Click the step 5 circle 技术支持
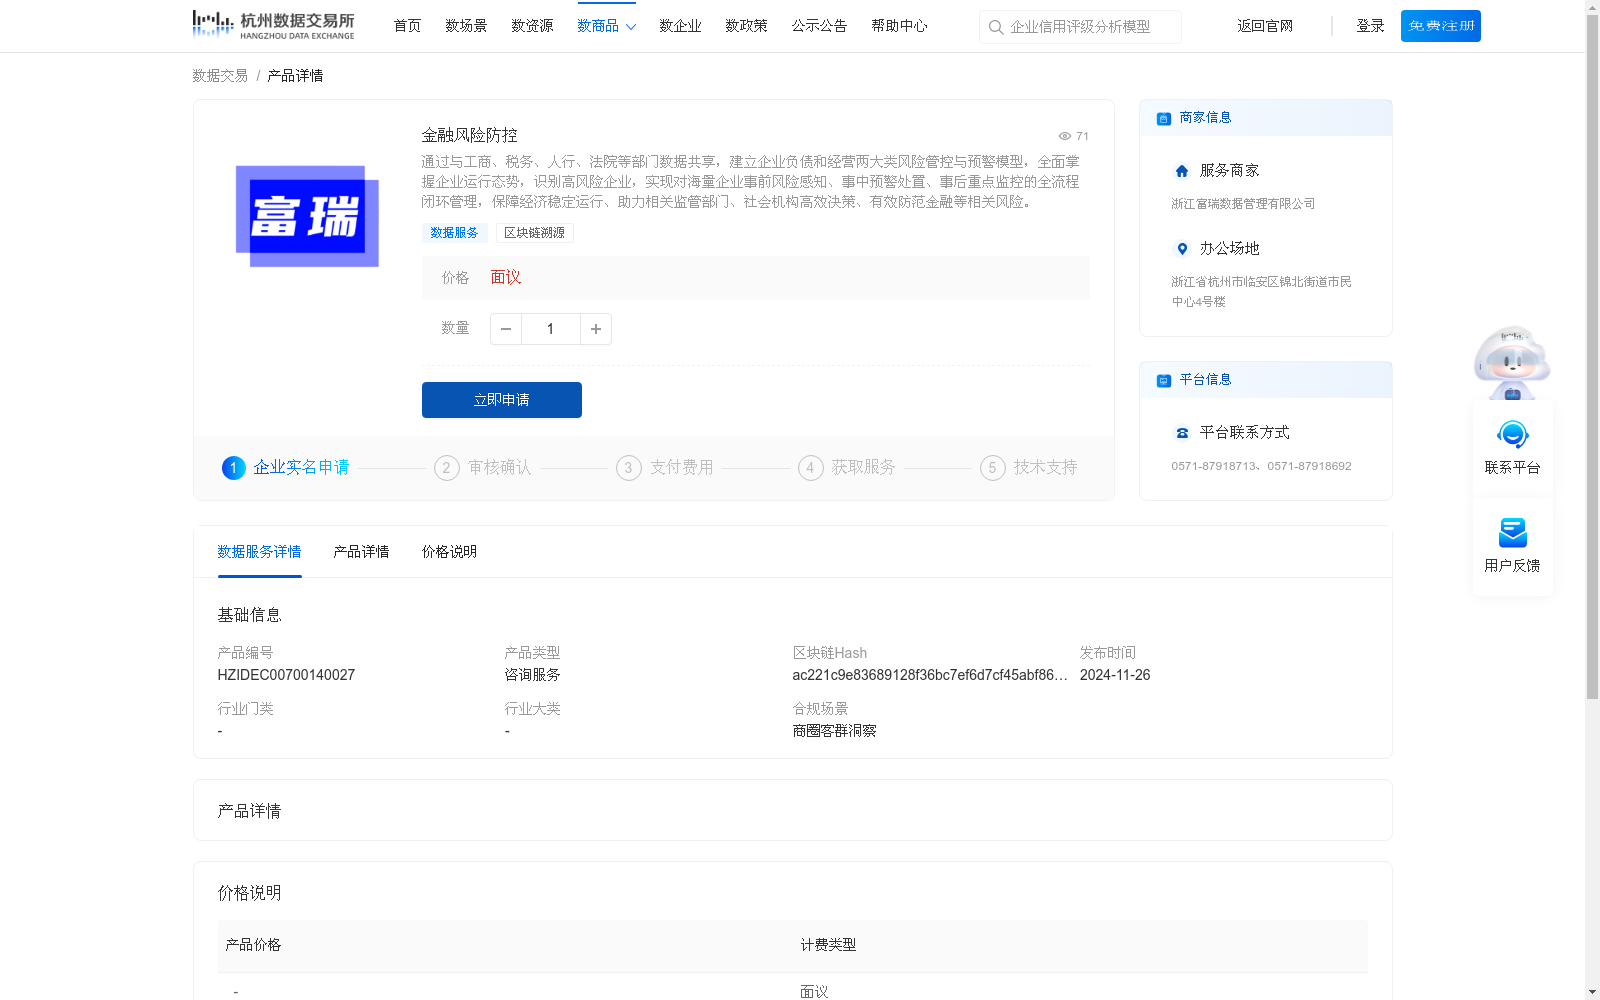 (x=993, y=468)
